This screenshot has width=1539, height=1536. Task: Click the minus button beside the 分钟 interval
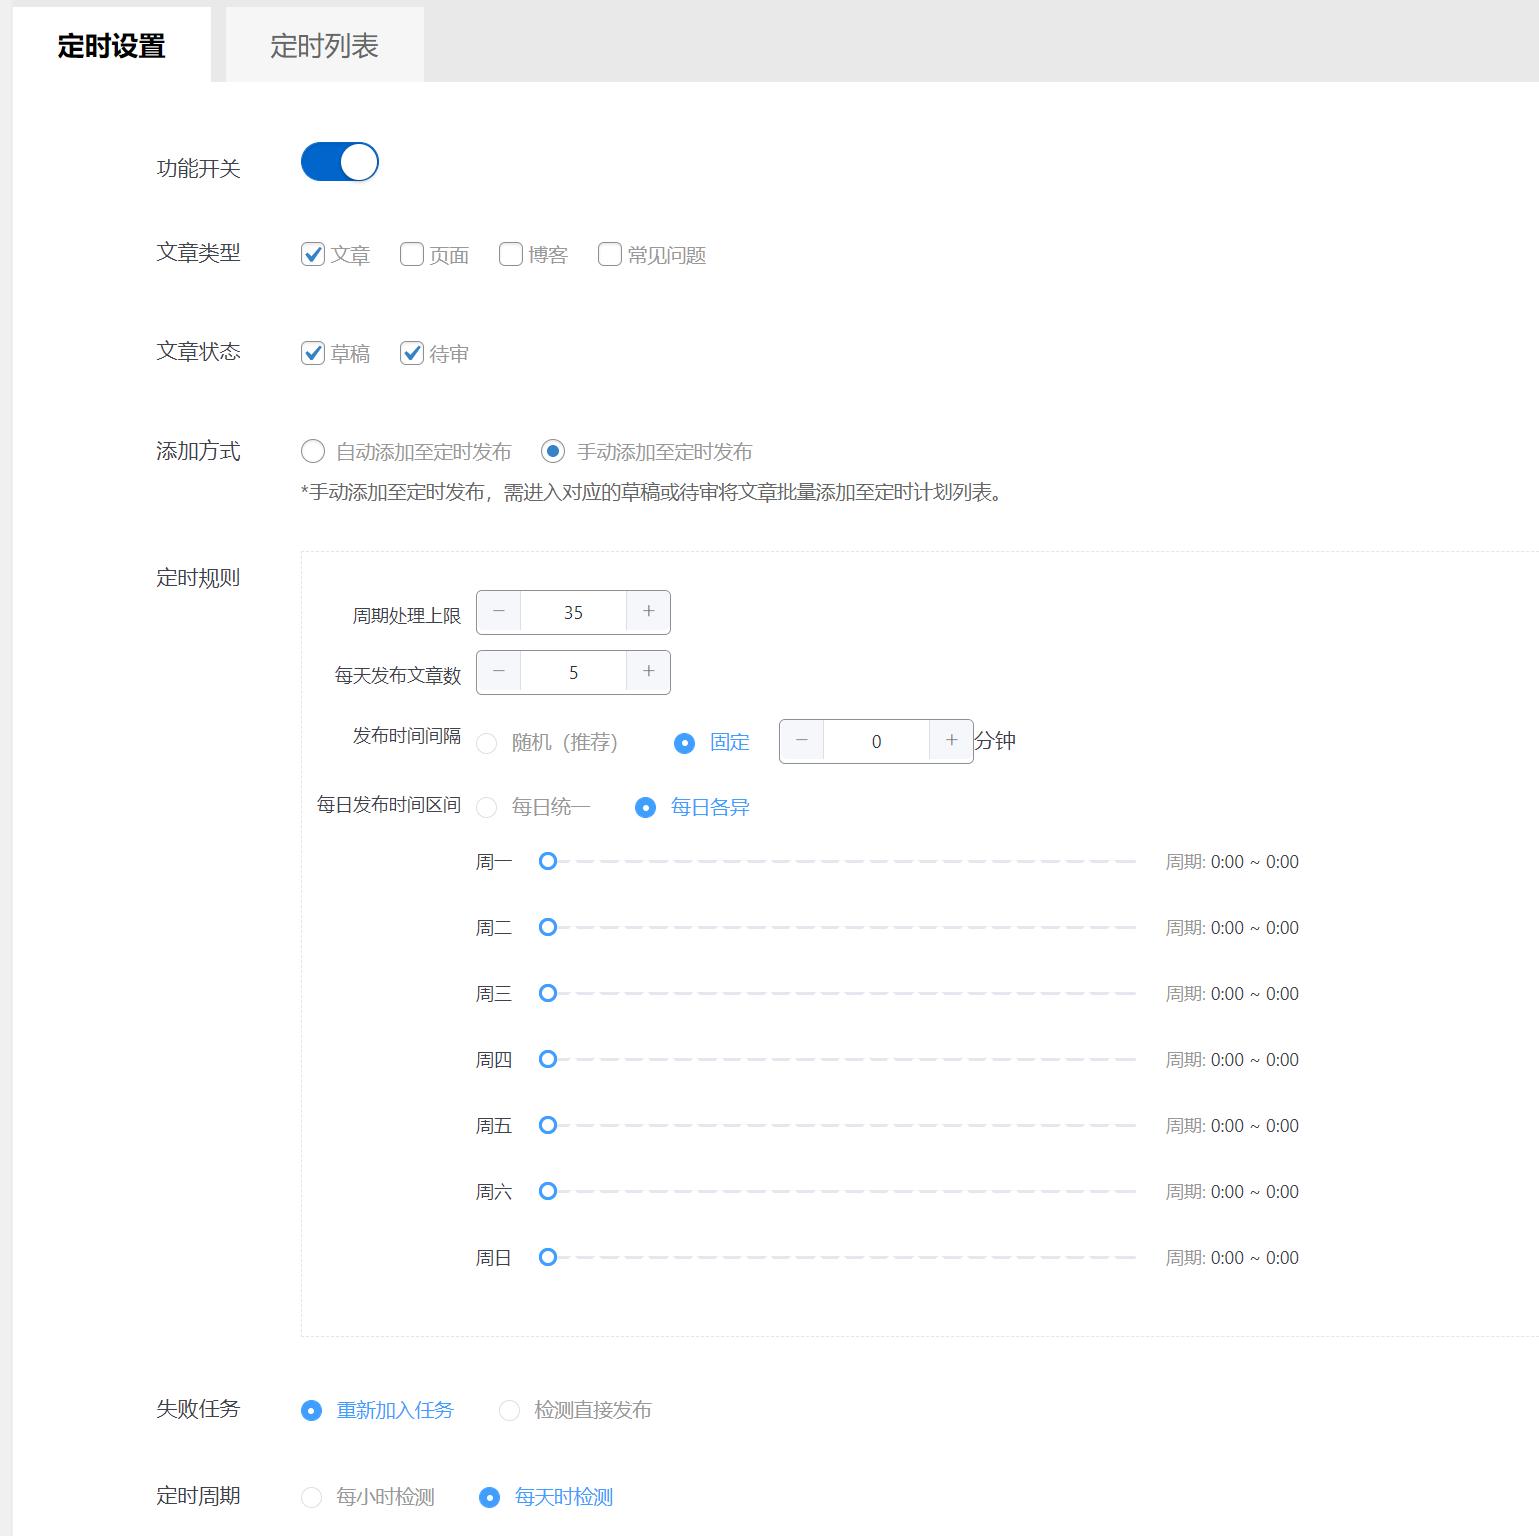point(801,741)
